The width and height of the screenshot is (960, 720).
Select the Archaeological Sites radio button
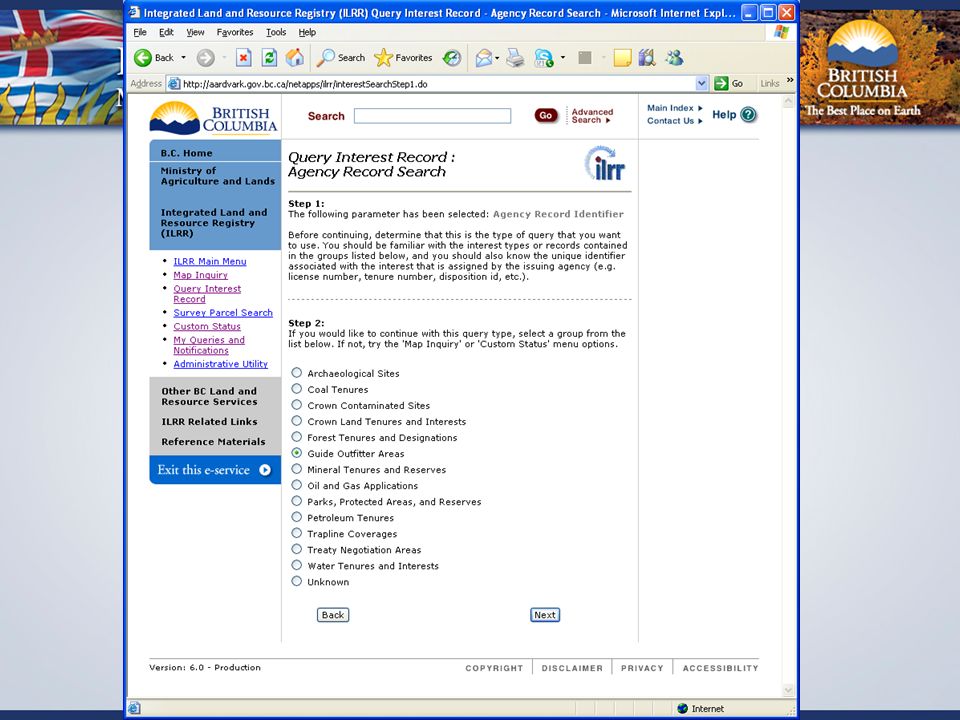[296, 373]
